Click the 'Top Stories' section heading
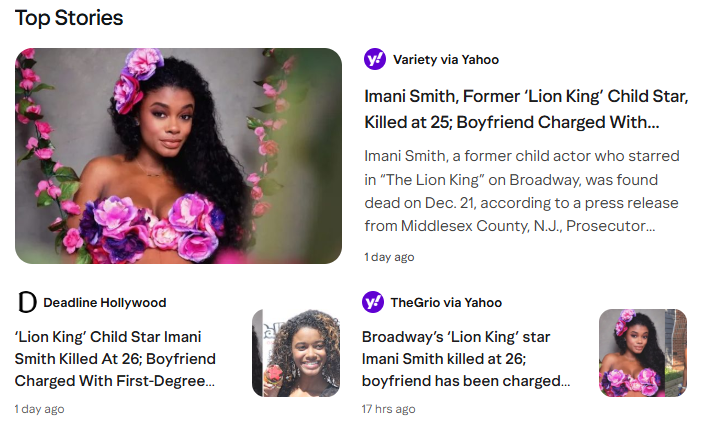The height and width of the screenshot is (421, 717). [x=69, y=18]
